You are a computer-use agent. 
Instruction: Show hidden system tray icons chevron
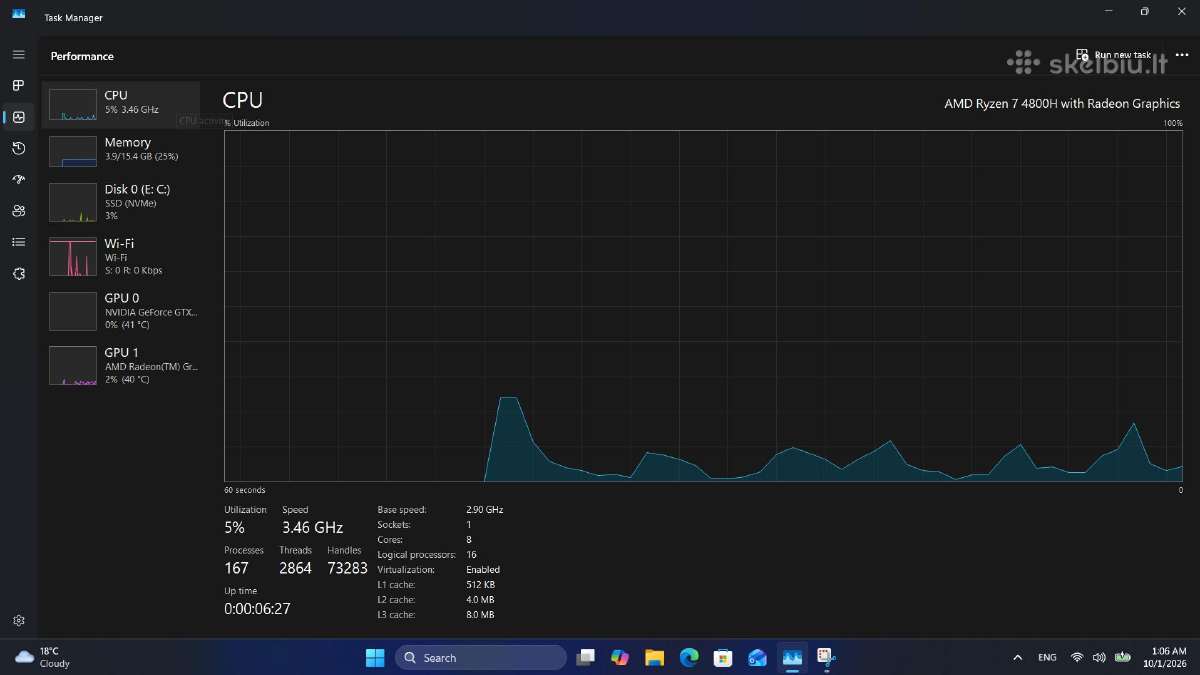click(1018, 657)
